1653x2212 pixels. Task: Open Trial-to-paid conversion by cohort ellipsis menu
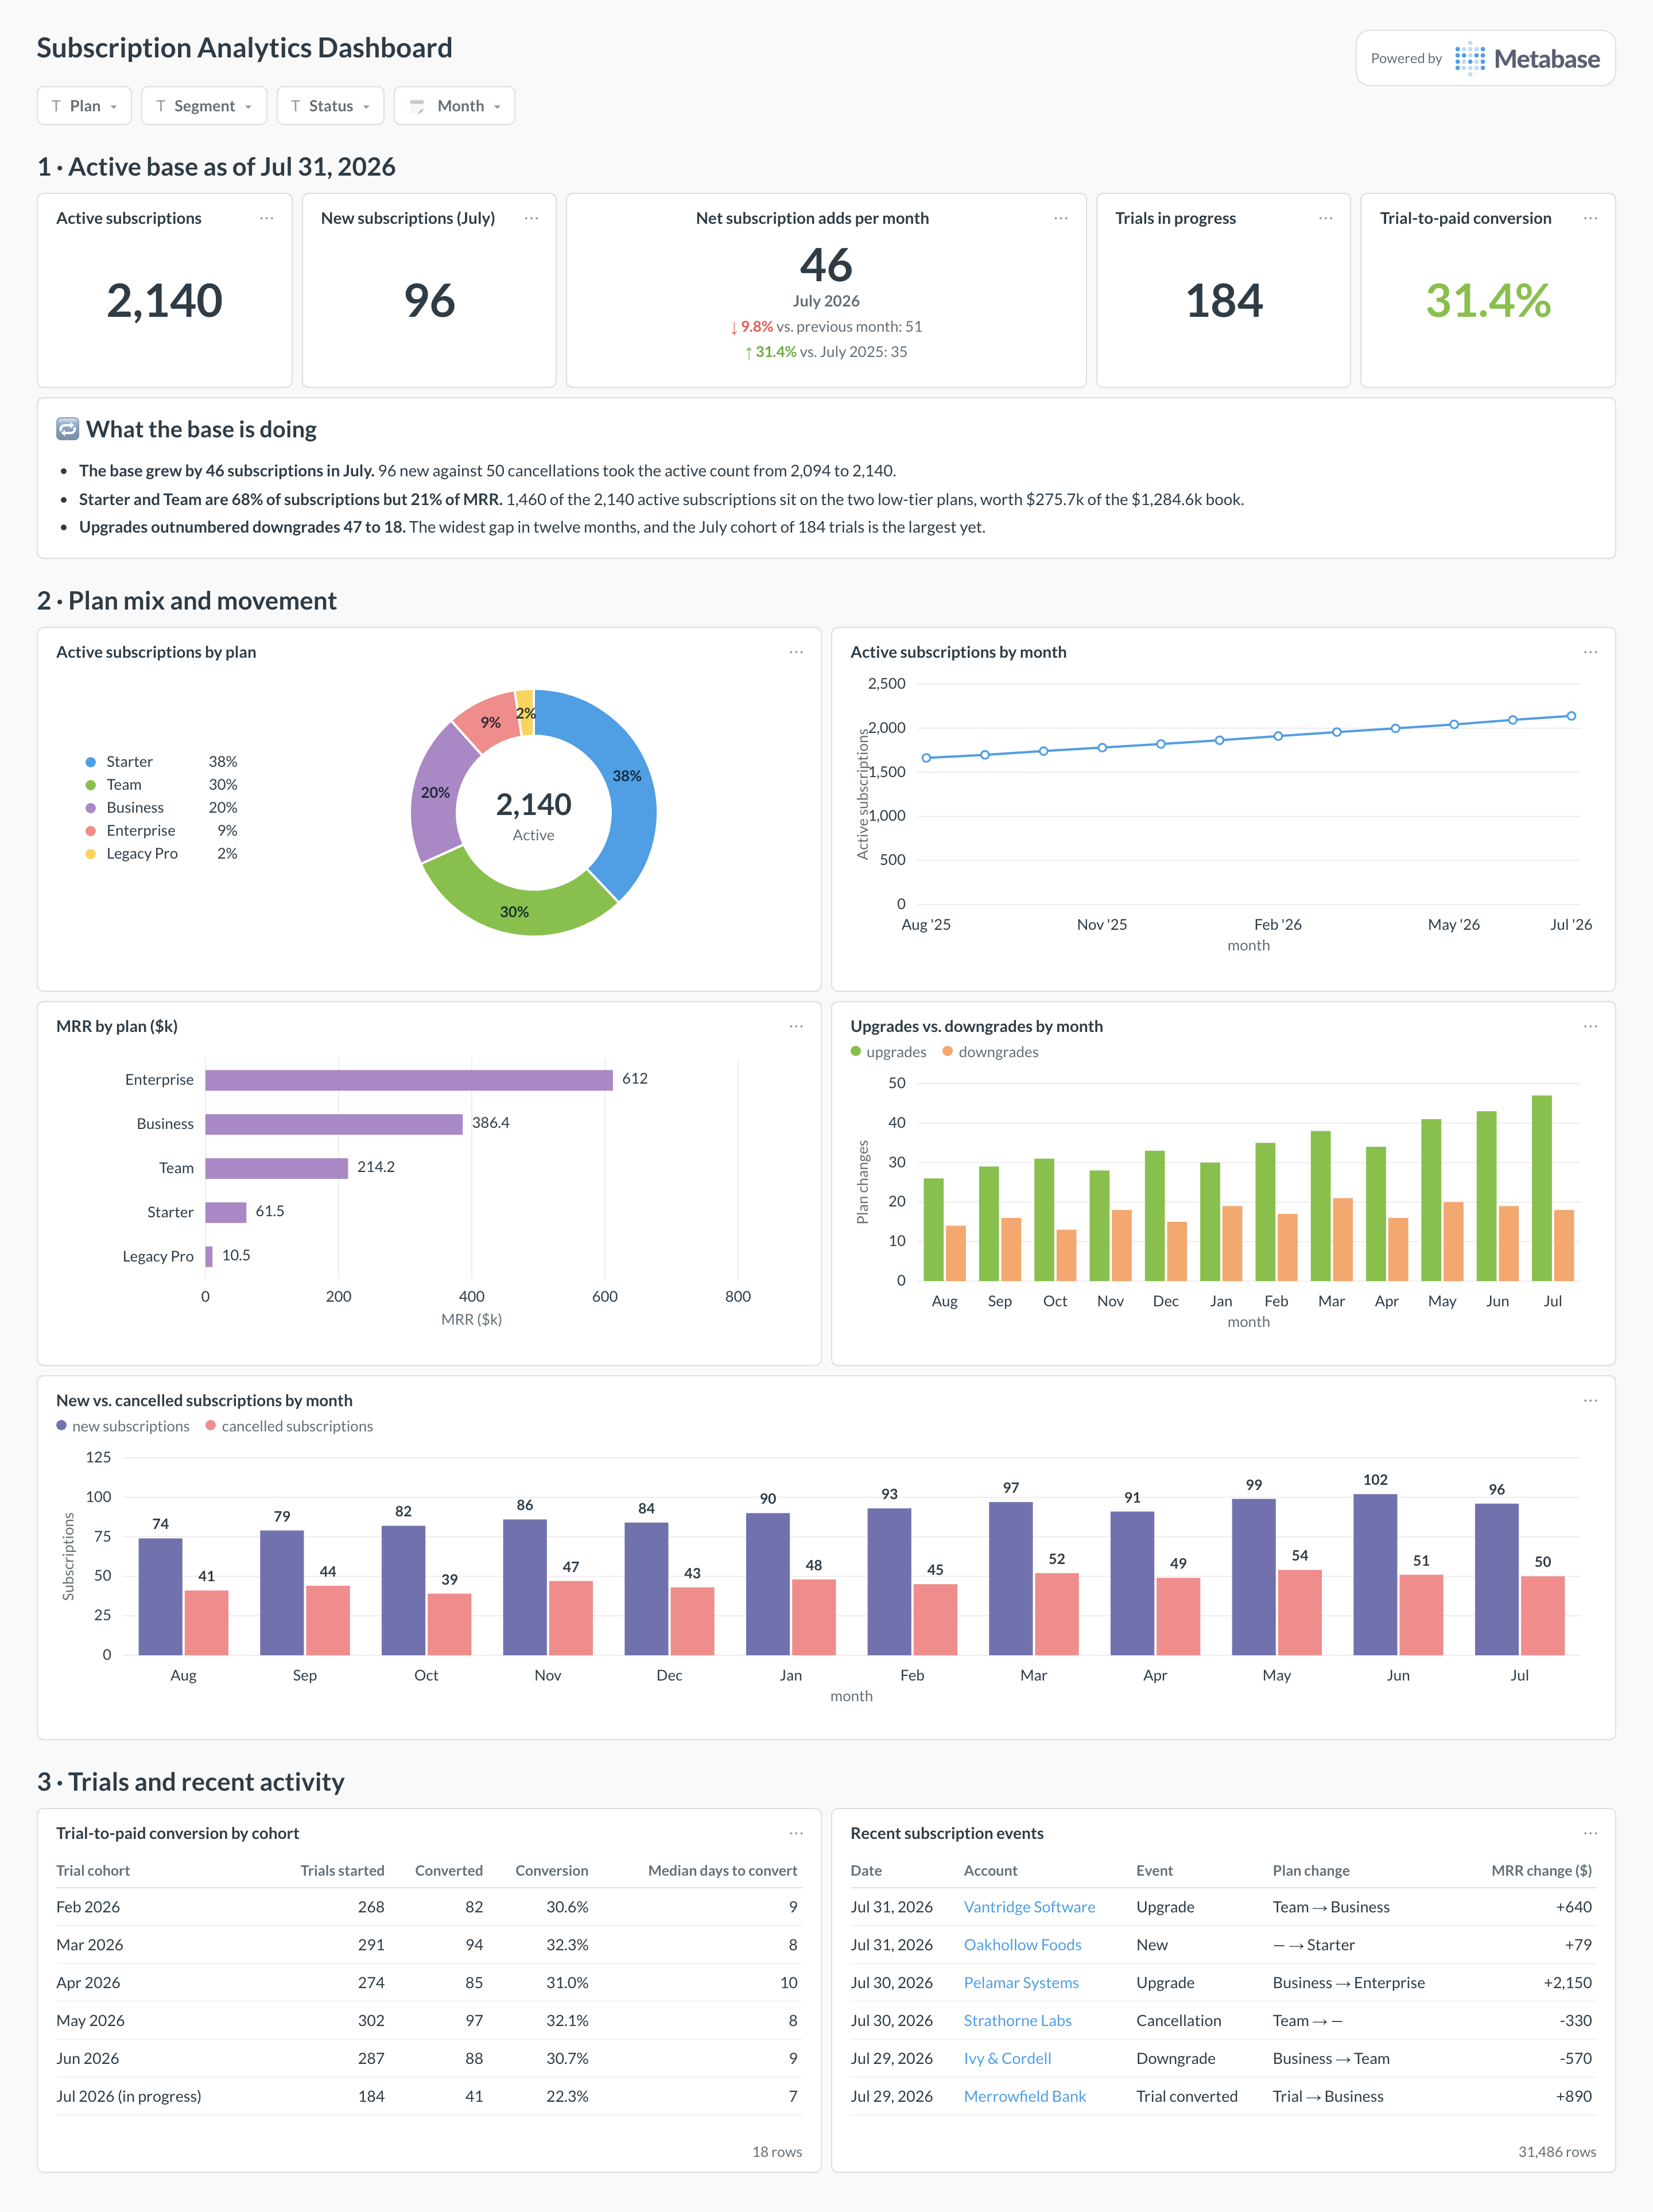point(796,1833)
